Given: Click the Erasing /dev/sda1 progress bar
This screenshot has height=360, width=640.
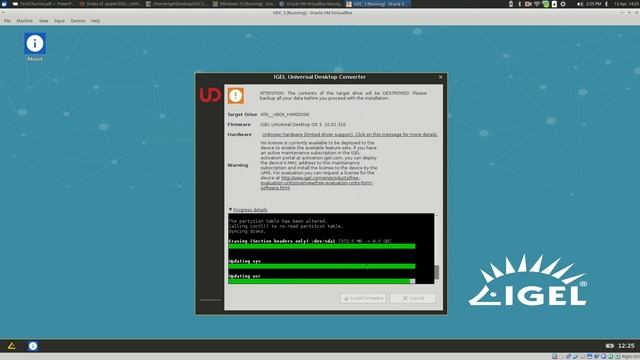Looking at the screenshot, I should click(x=322, y=246).
